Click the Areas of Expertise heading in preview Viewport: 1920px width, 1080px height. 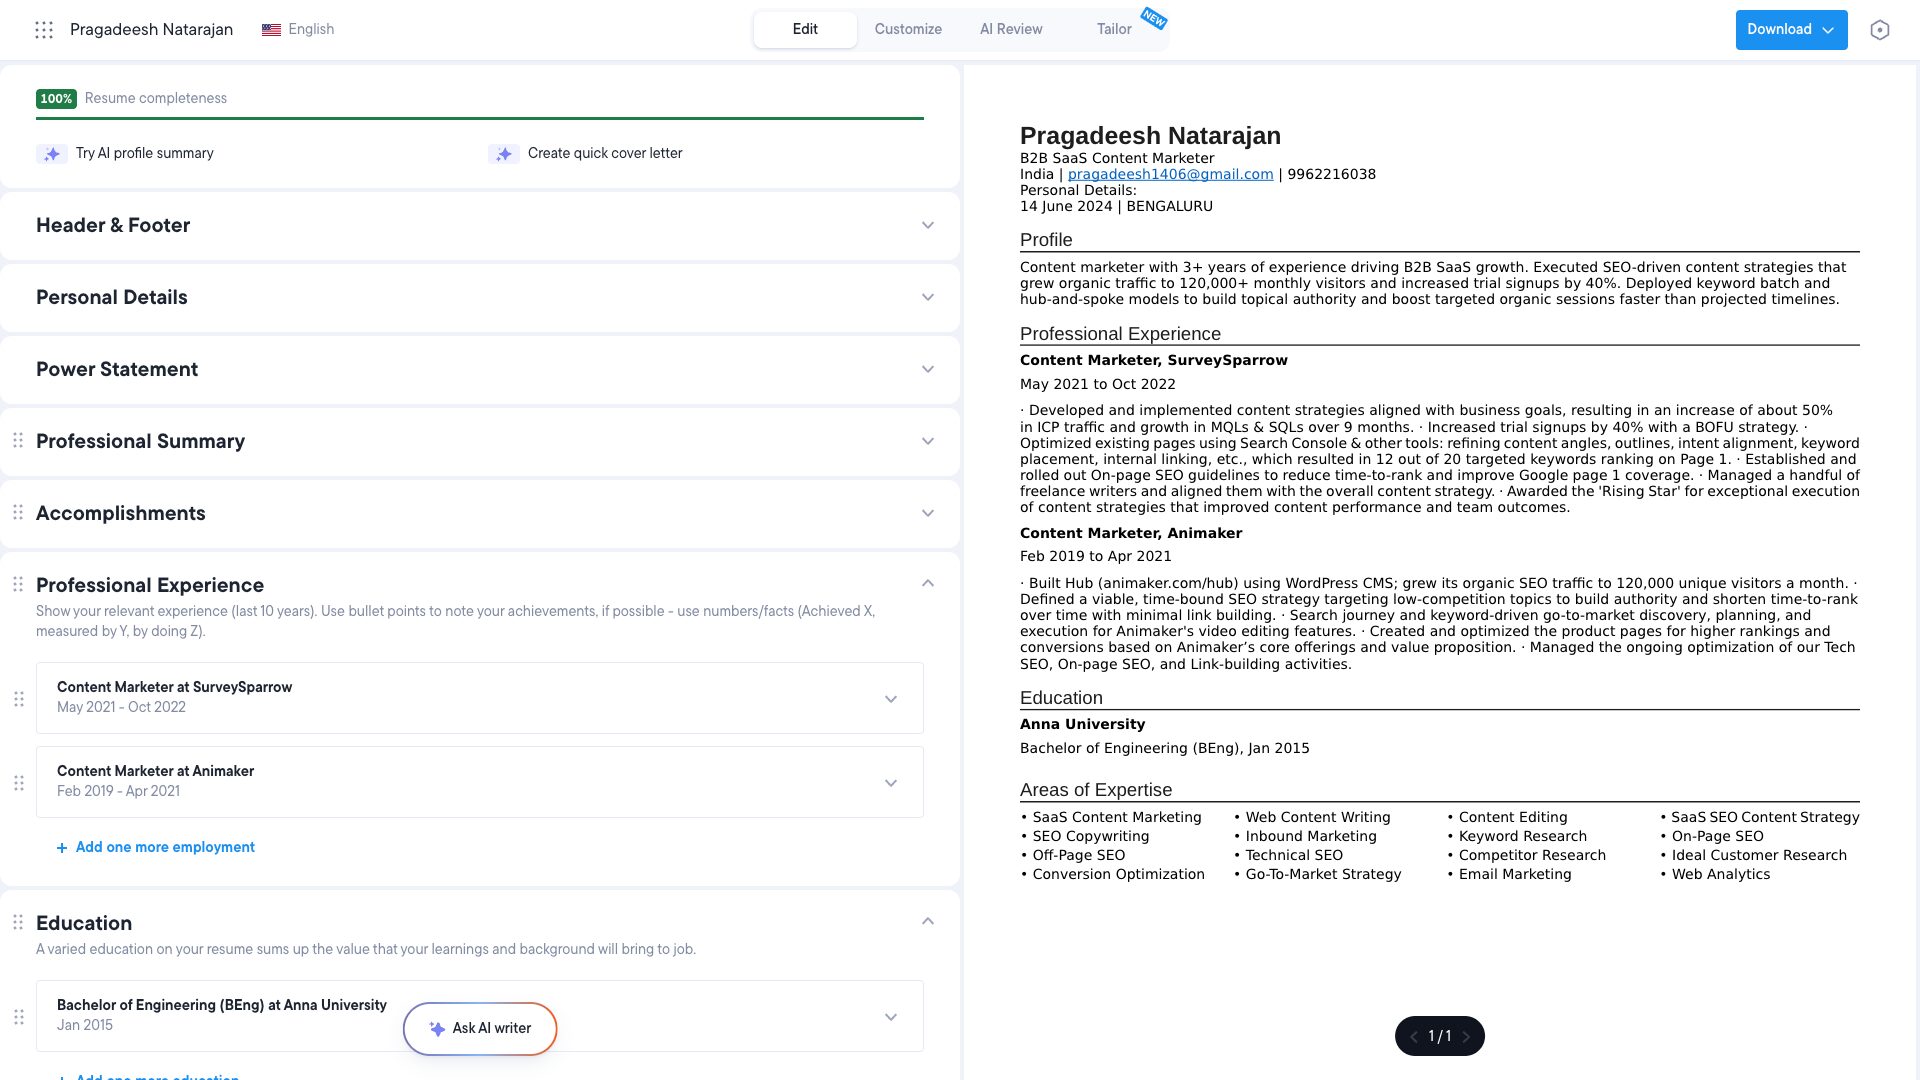click(x=1096, y=791)
